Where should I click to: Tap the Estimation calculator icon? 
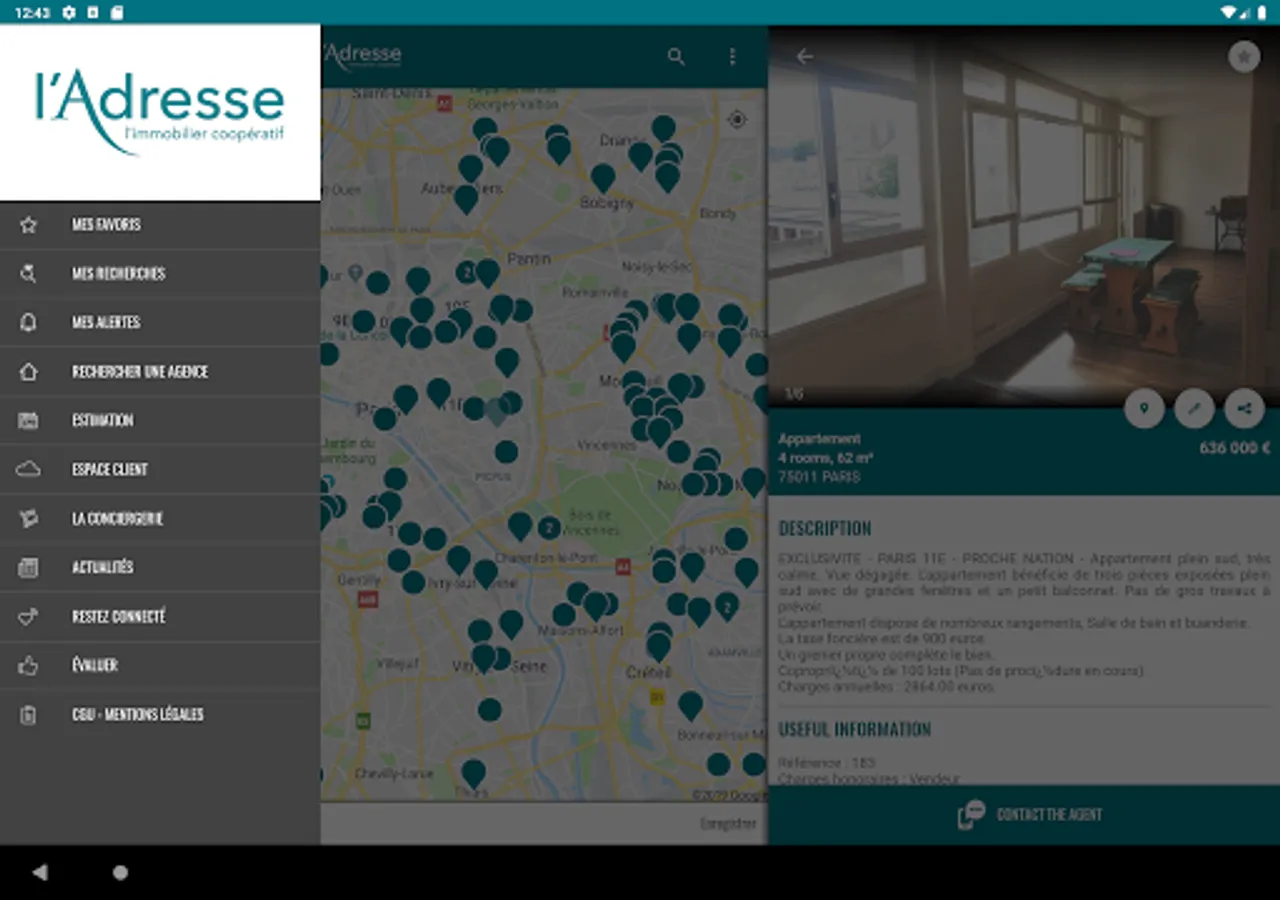[28, 421]
